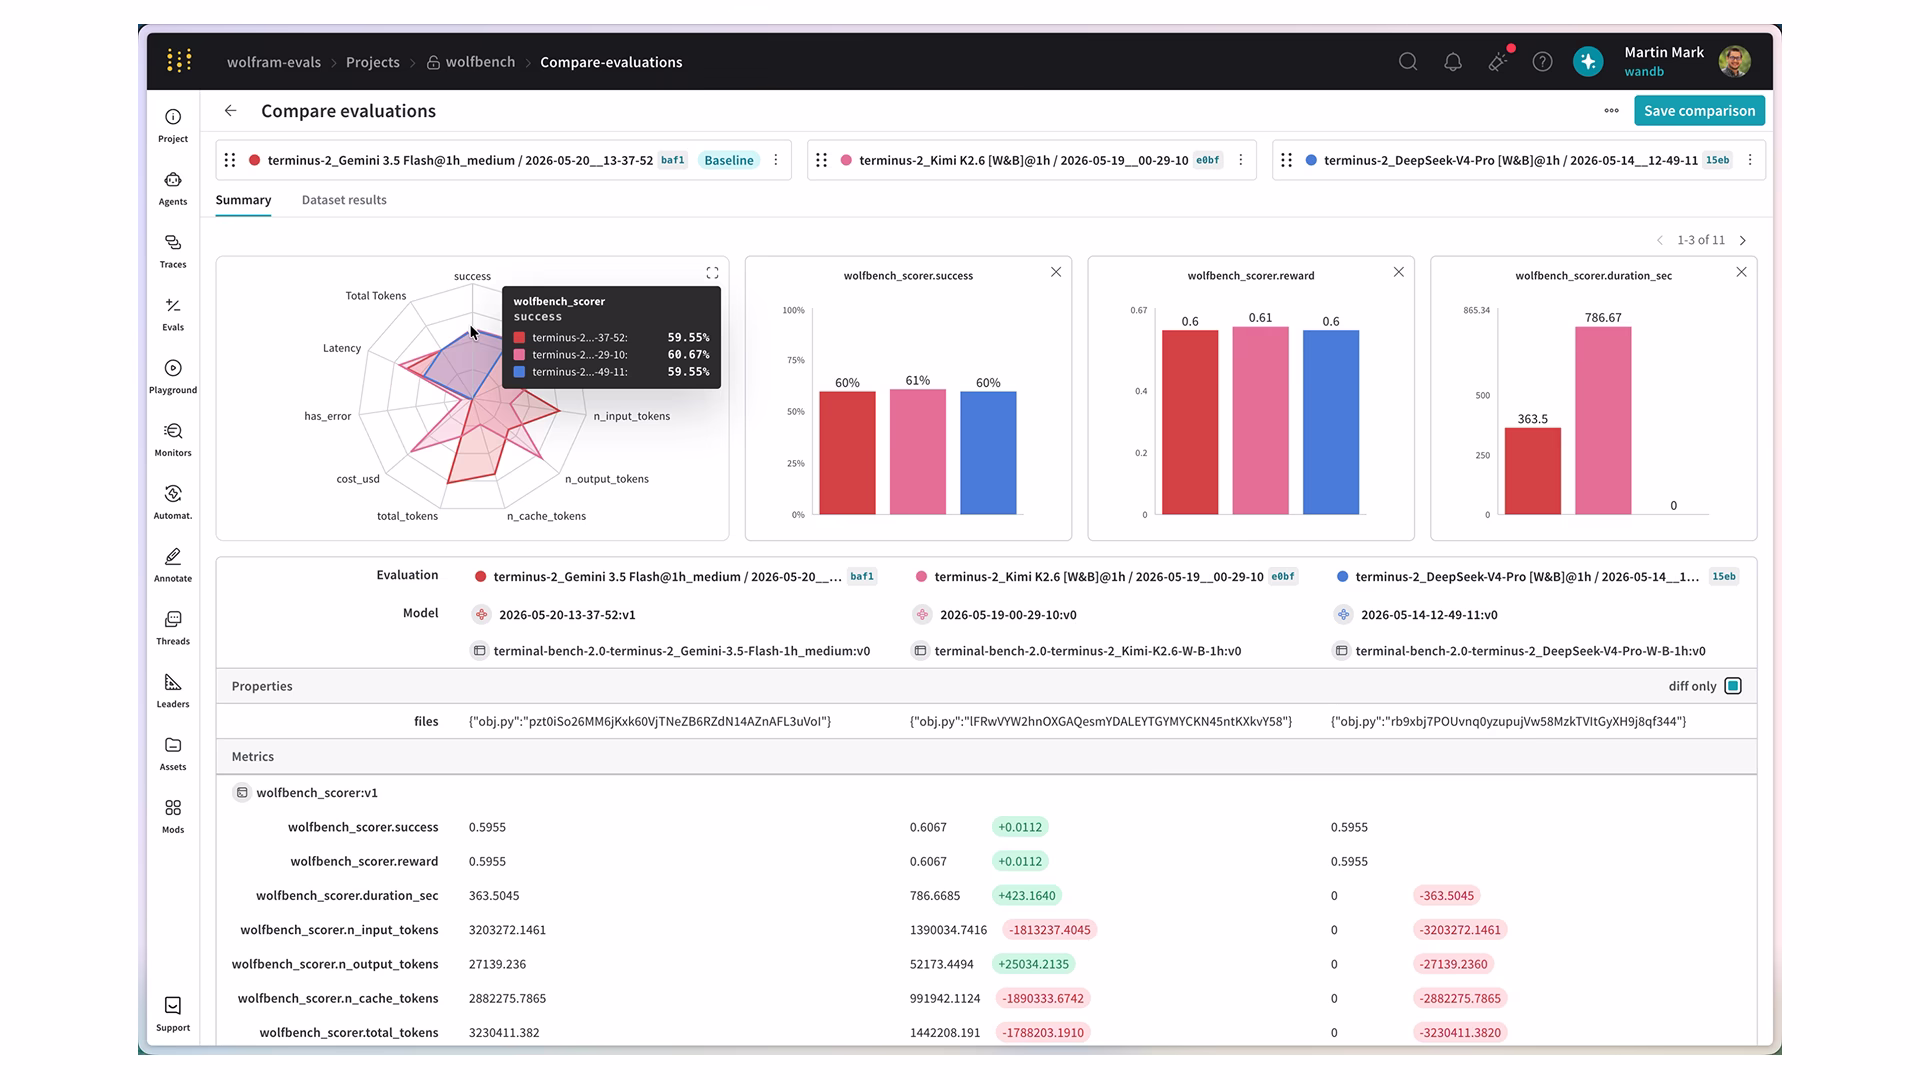Open wolfbench breadcrumb
Screen dimensions: 1920x1080
click(471, 62)
